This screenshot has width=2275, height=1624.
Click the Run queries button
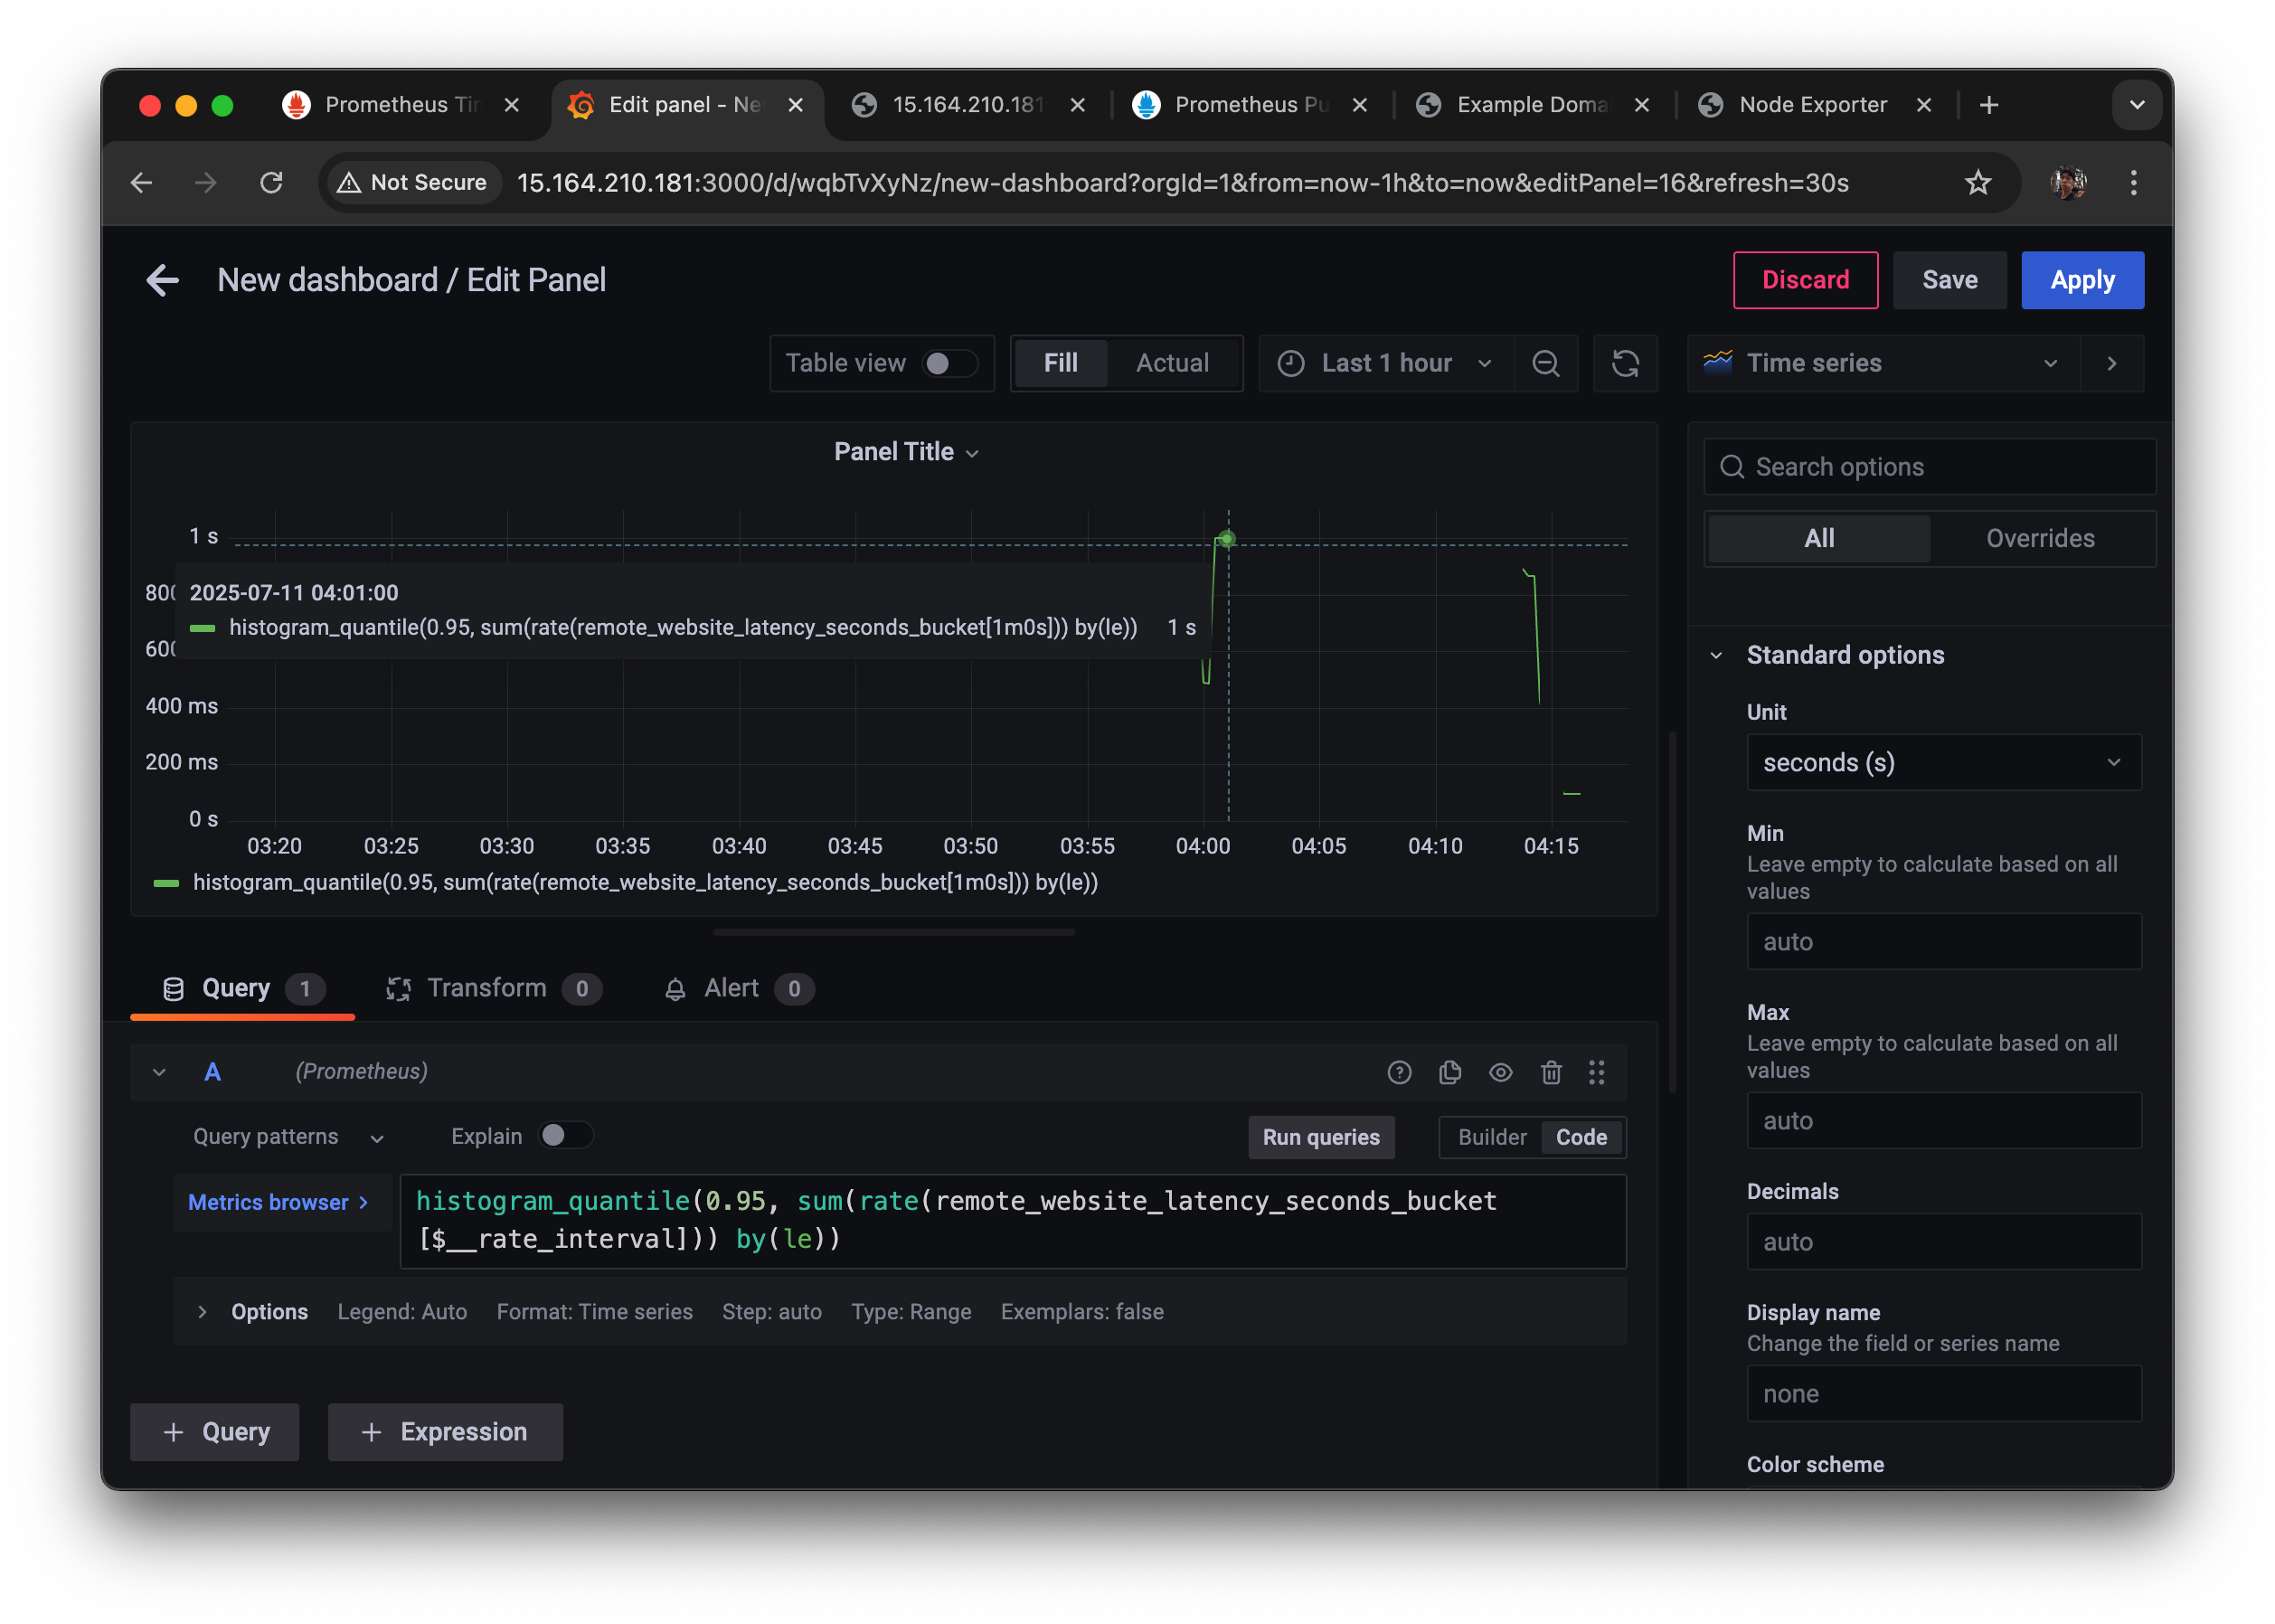click(x=1320, y=1137)
